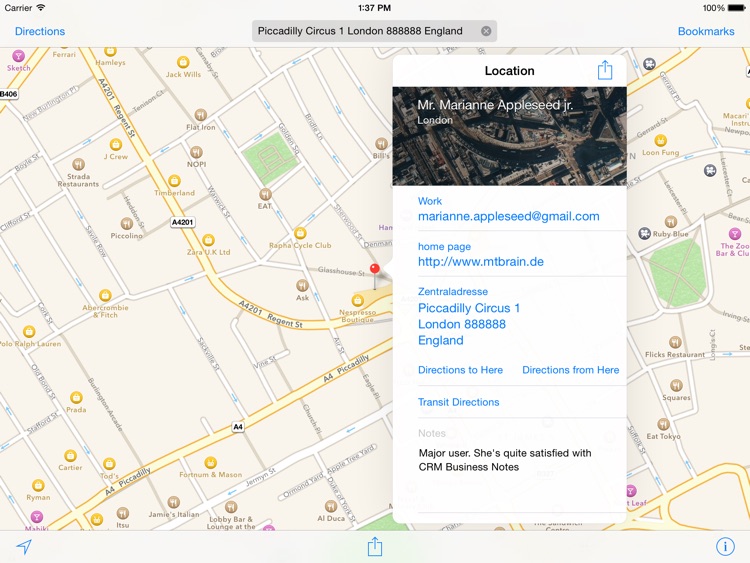Tap the Squares restaurant icon
Screen dimensions: 750x563
(x=676, y=385)
